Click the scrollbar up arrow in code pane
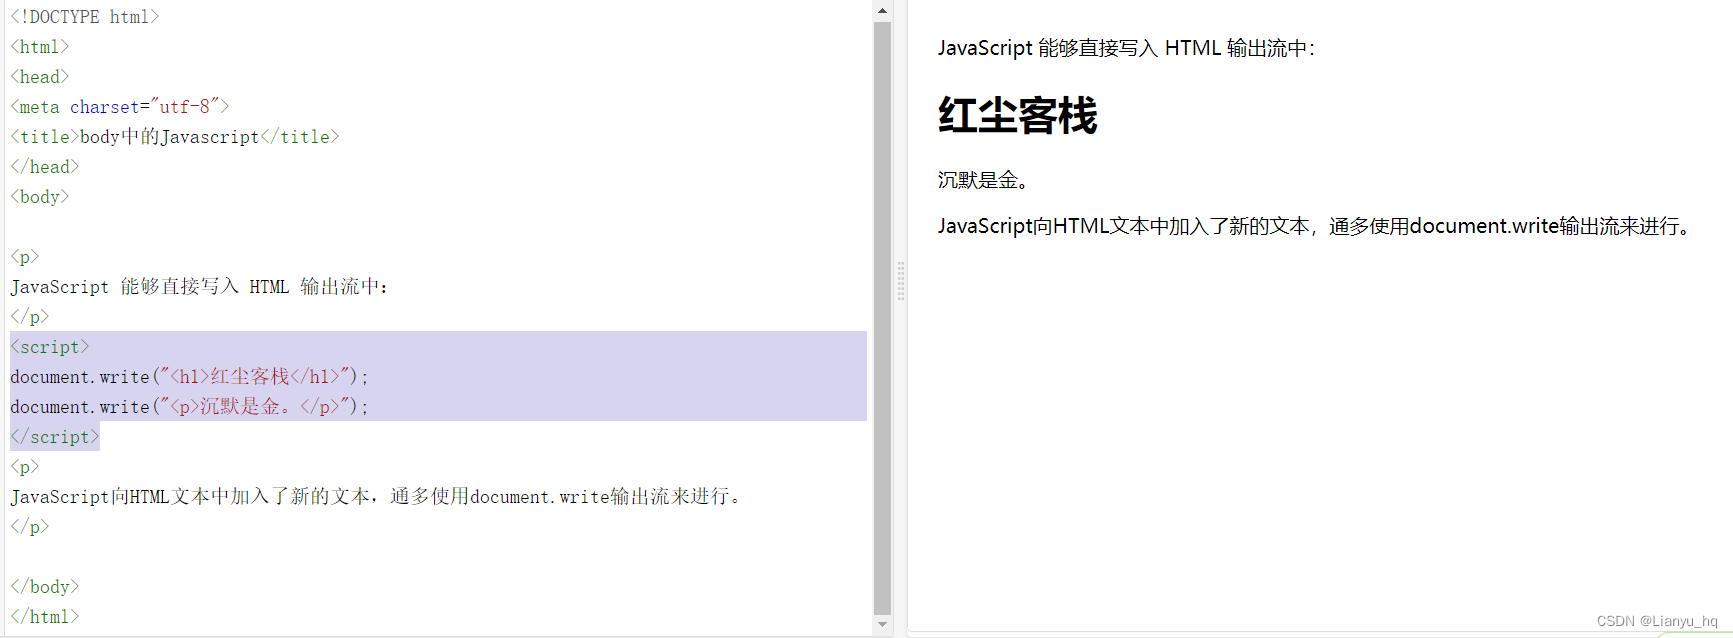This screenshot has height=638, width=1733. pyautogui.click(x=882, y=11)
